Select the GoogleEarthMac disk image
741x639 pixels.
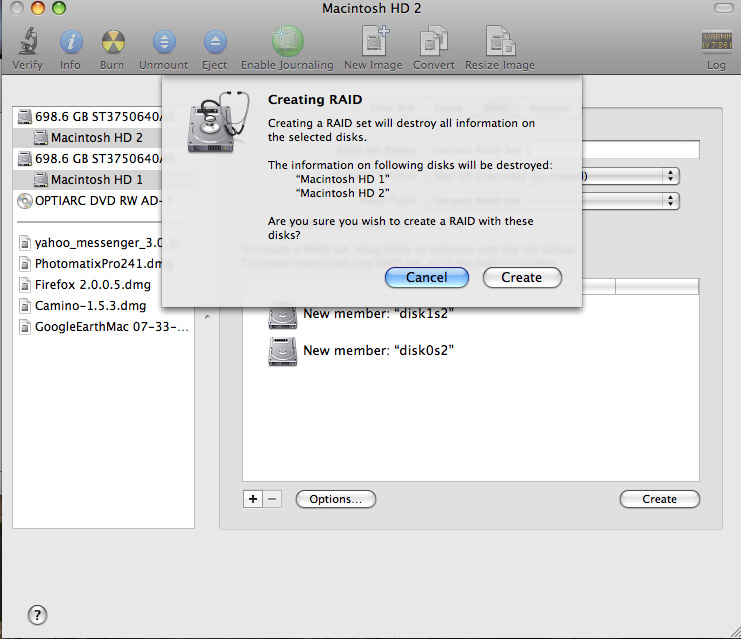pyautogui.click(x=103, y=327)
